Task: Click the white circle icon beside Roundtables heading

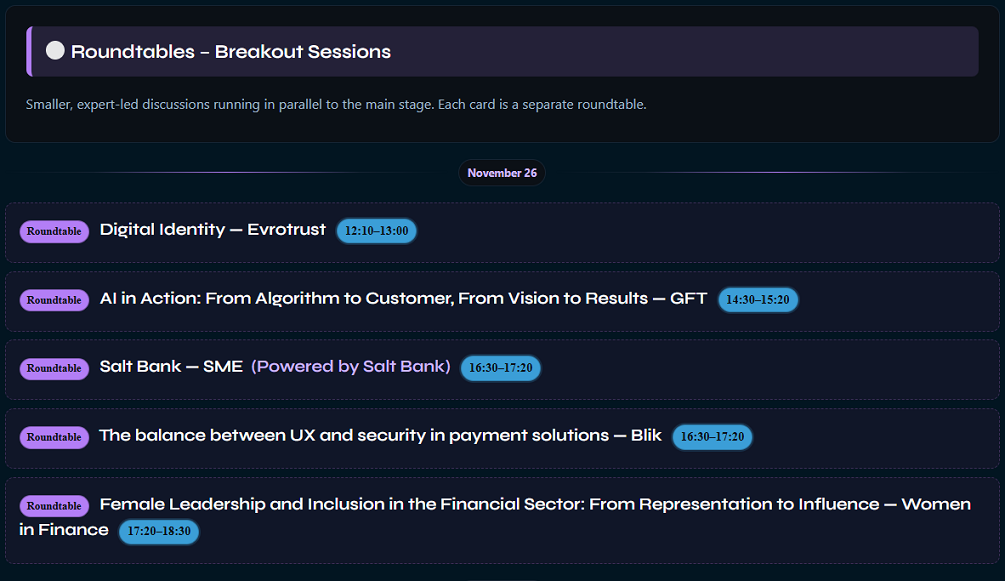Action: coord(56,51)
